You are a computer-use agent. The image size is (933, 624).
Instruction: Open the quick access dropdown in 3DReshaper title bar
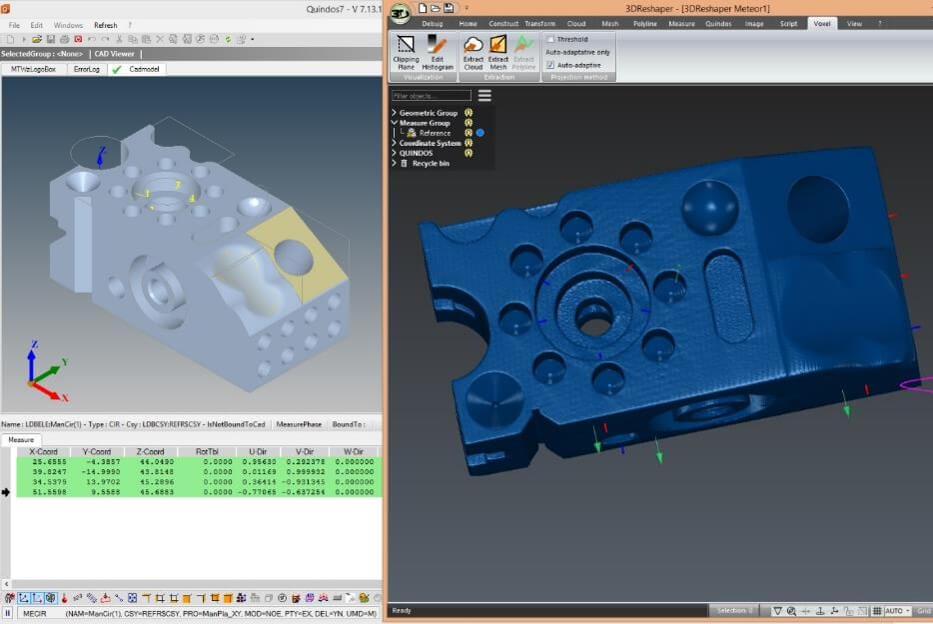pyautogui.click(x=466, y=8)
